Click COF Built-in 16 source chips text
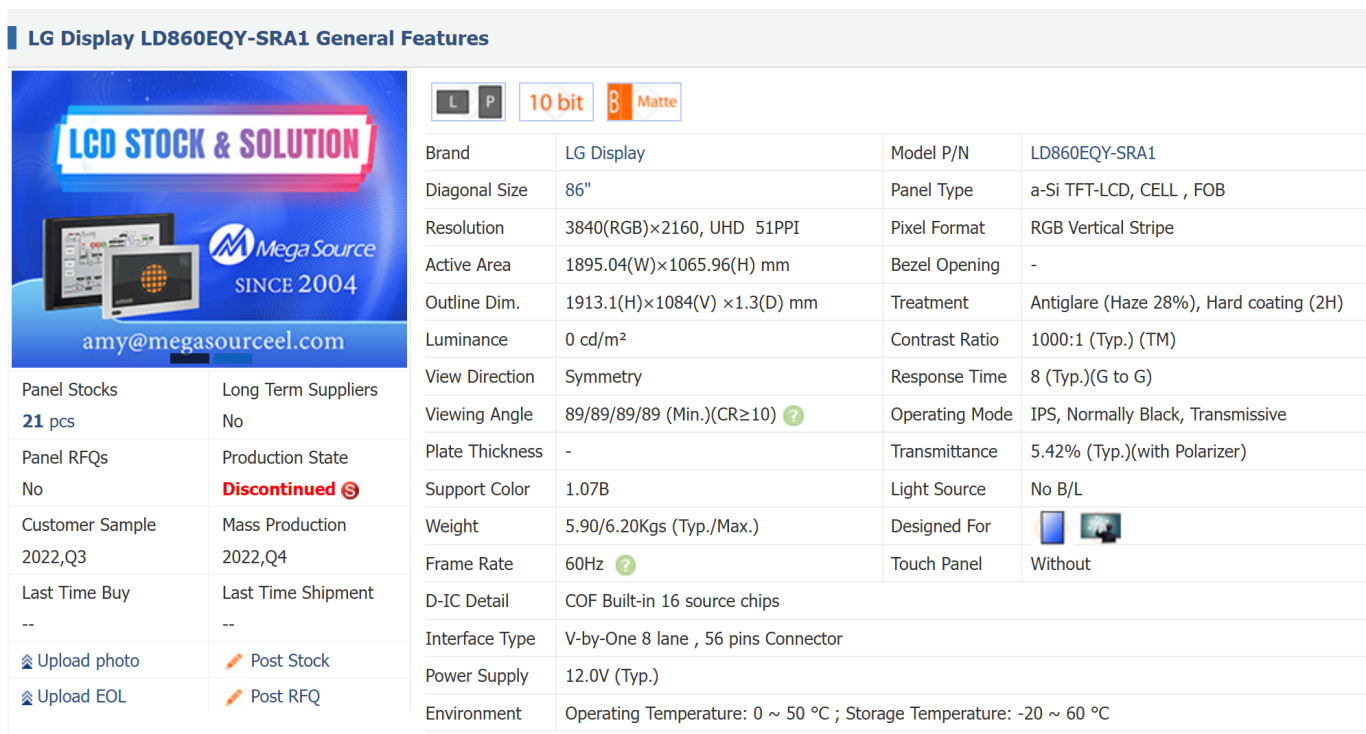1366x734 pixels. [672, 602]
